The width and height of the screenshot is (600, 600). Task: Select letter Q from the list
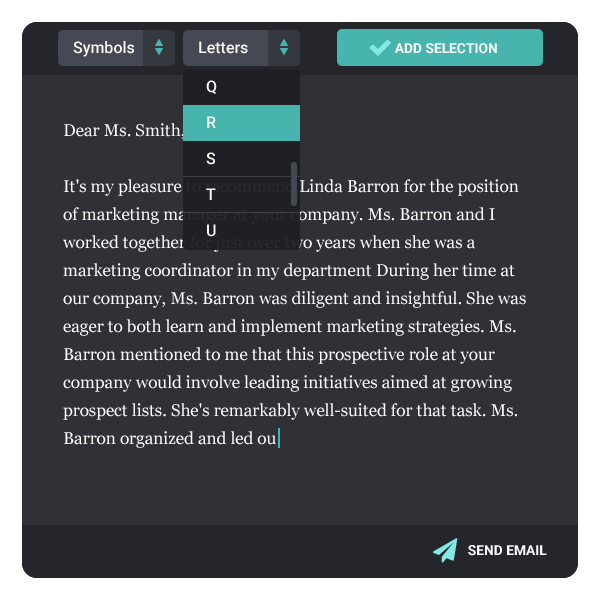(x=241, y=87)
